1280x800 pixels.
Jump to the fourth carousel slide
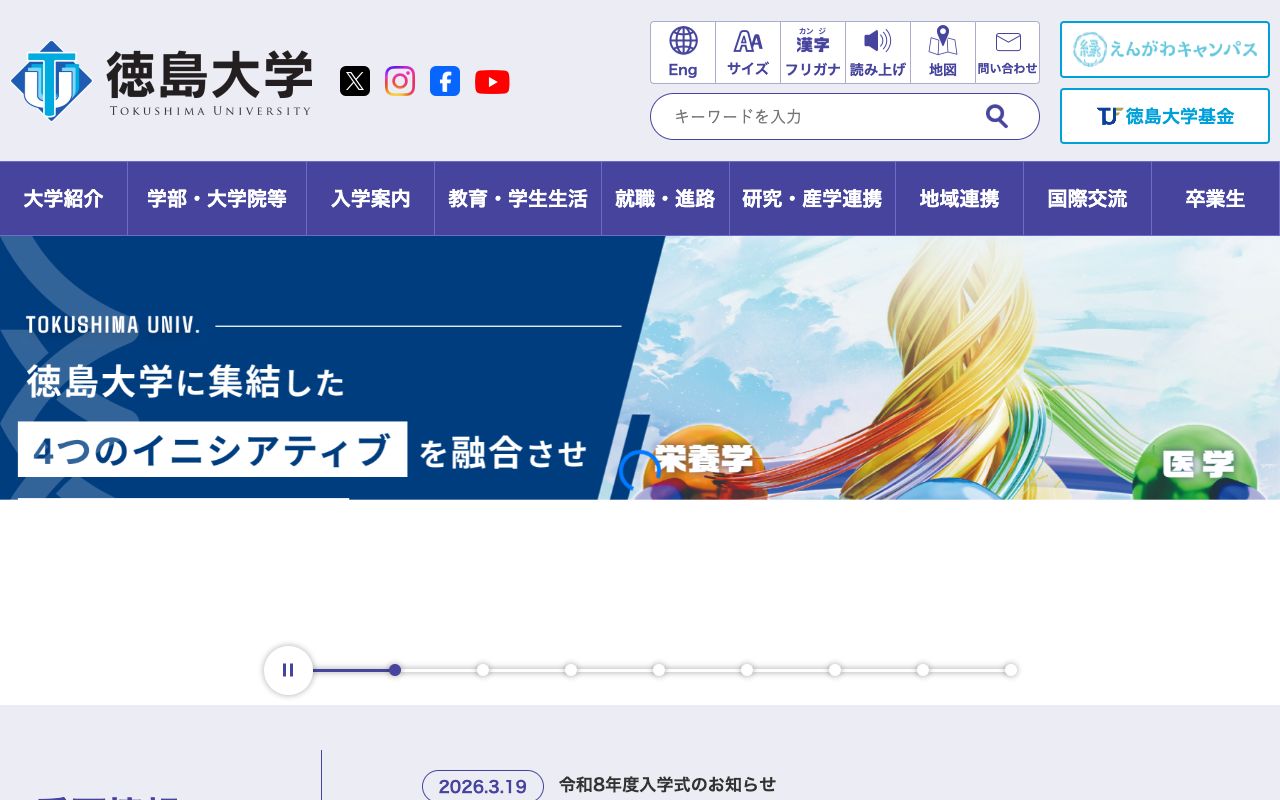pyautogui.click(x=659, y=670)
